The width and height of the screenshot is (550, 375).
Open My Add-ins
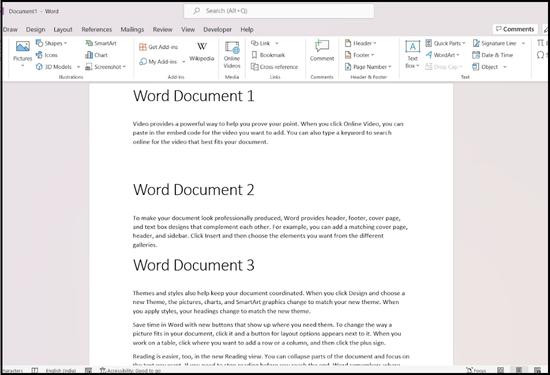click(x=159, y=62)
